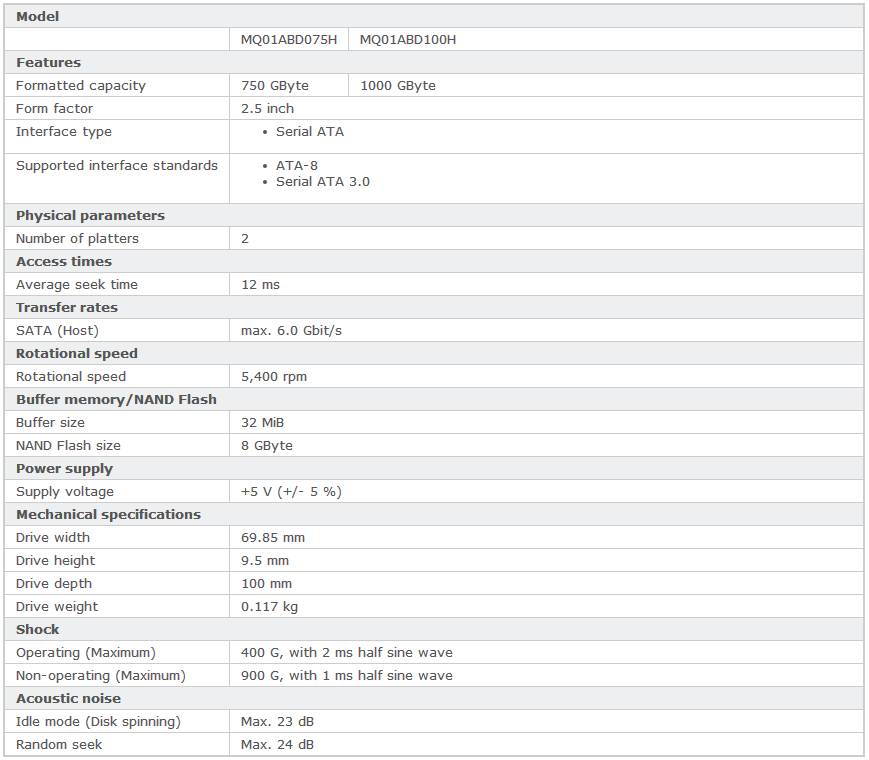
Task: Click the MQ01ABD100H model name cell
Action: tap(408, 40)
